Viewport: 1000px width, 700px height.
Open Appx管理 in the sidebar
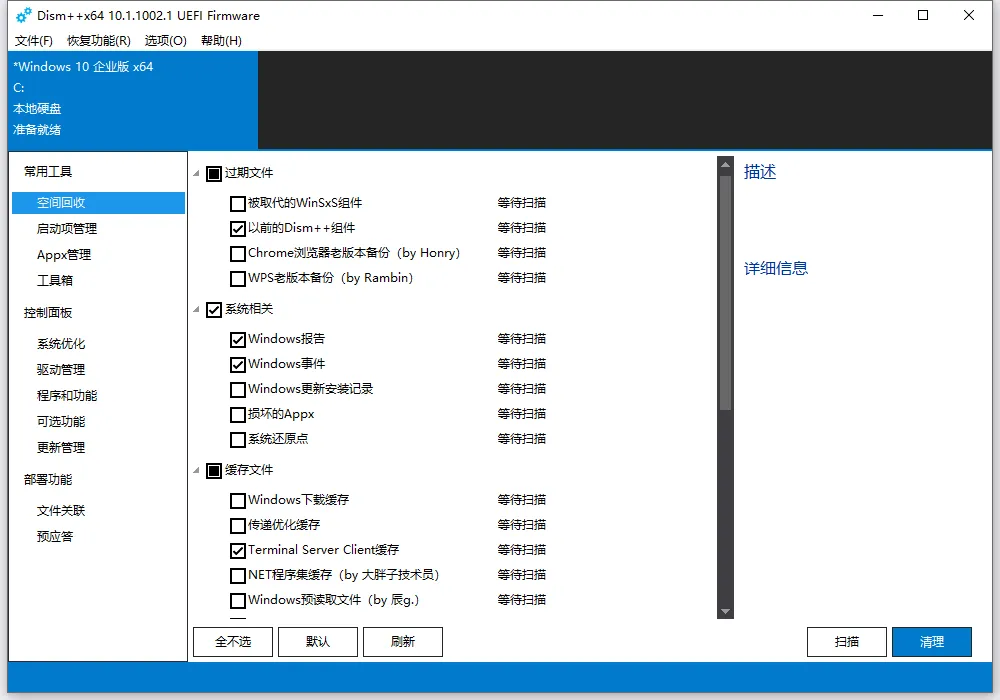(x=64, y=254)
